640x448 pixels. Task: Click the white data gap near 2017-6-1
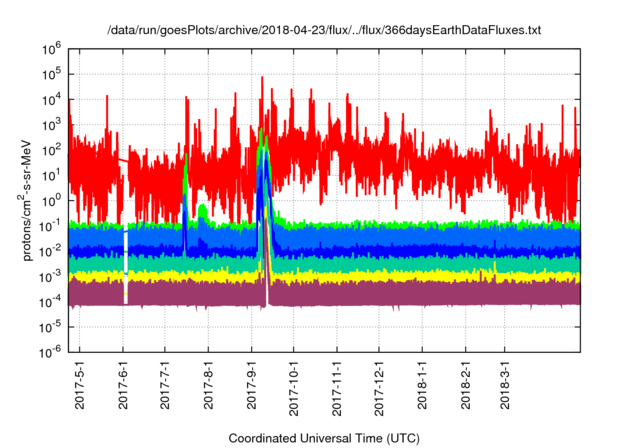coord(126,268)
